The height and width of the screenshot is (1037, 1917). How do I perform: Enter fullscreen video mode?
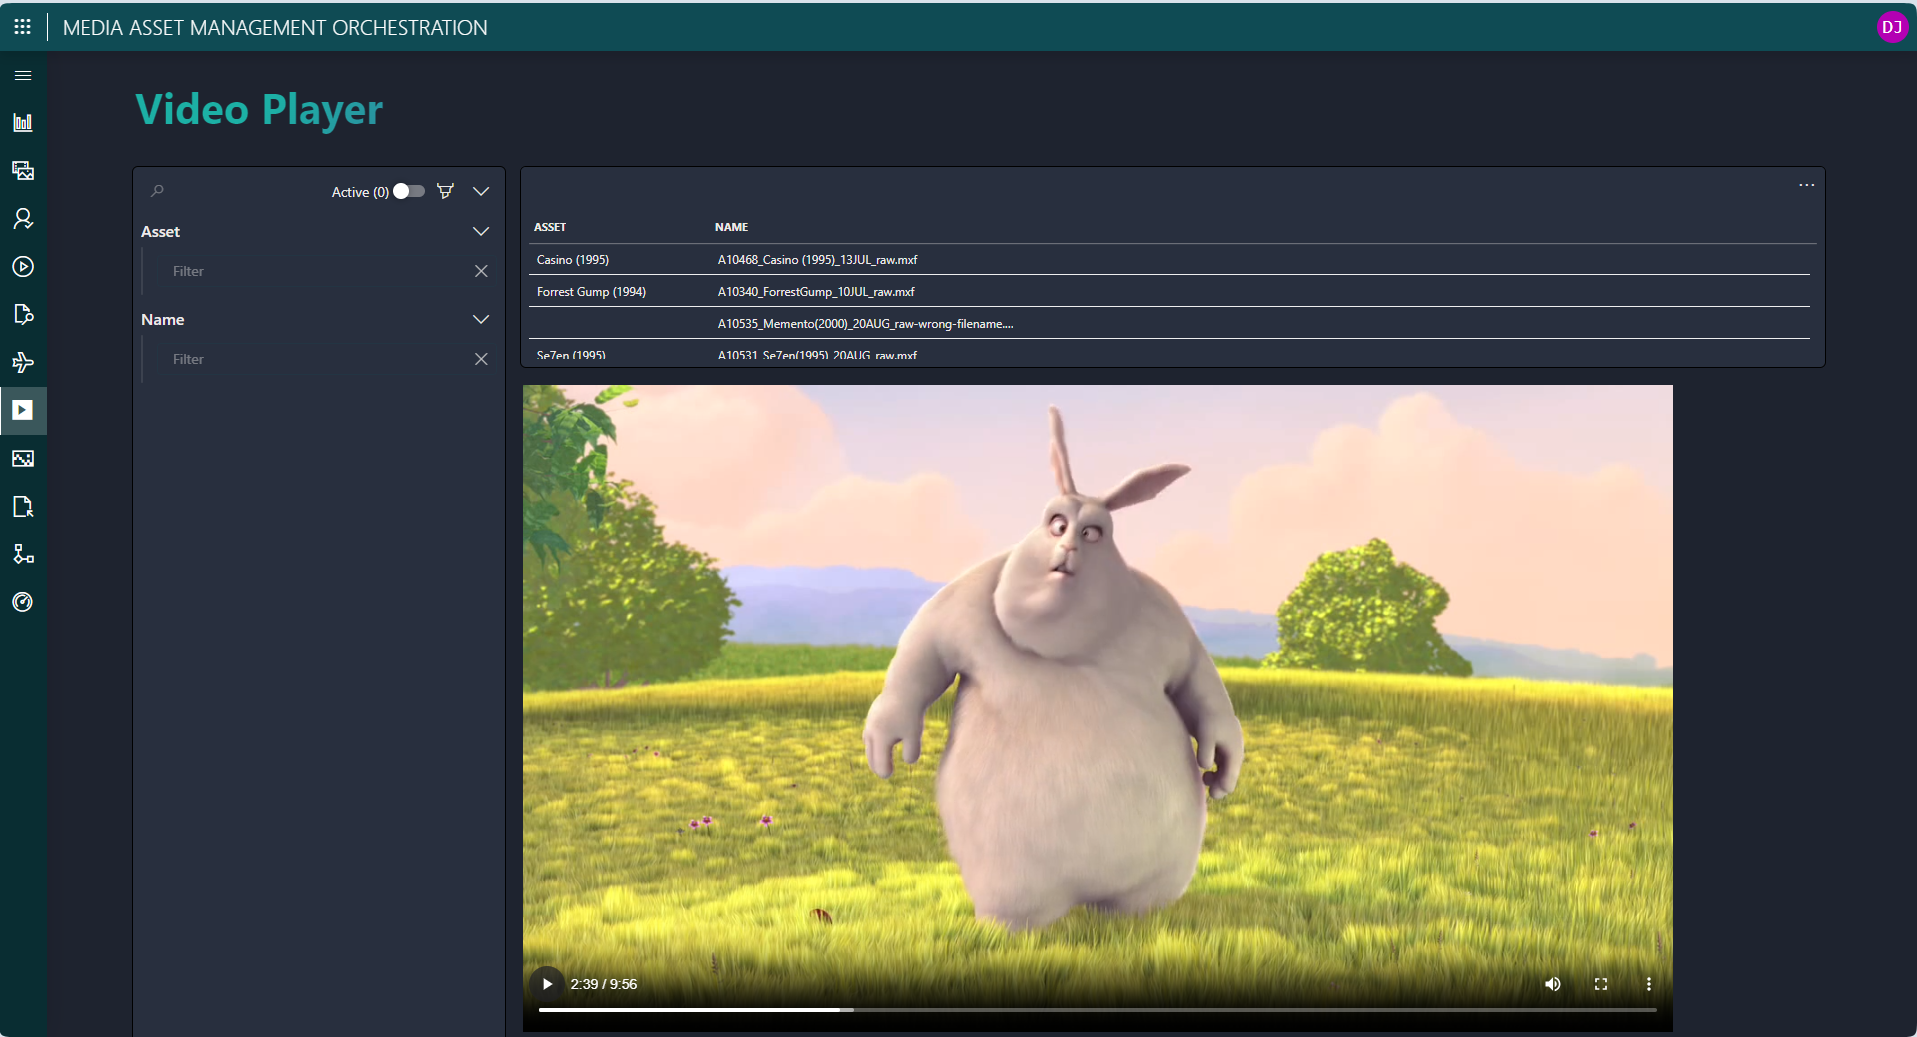point(1600,984)
